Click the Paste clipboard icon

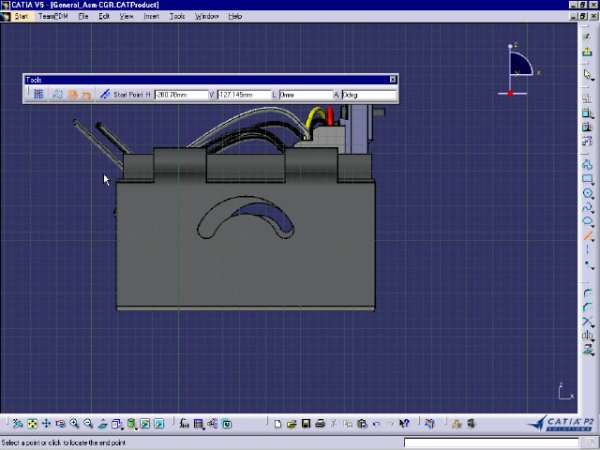362,424
